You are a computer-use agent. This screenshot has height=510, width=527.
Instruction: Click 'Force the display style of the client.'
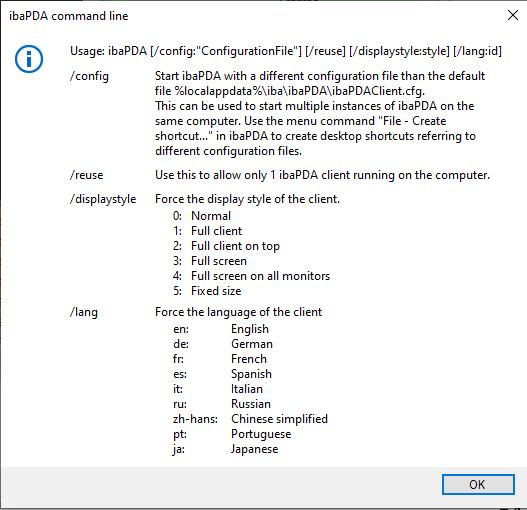[x=247, y=199]
